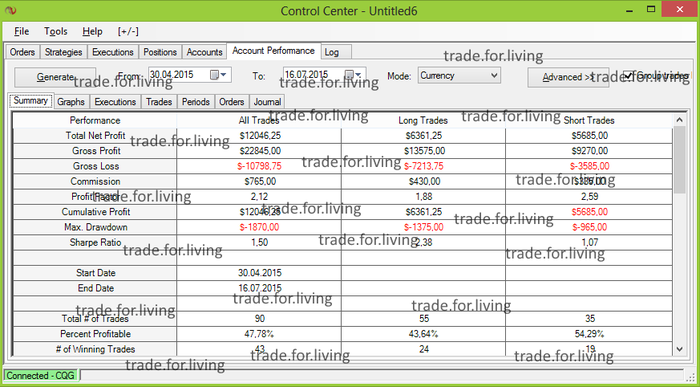Click the Long Trades column header
Screen dimensions: 700x387
point(423,120)
